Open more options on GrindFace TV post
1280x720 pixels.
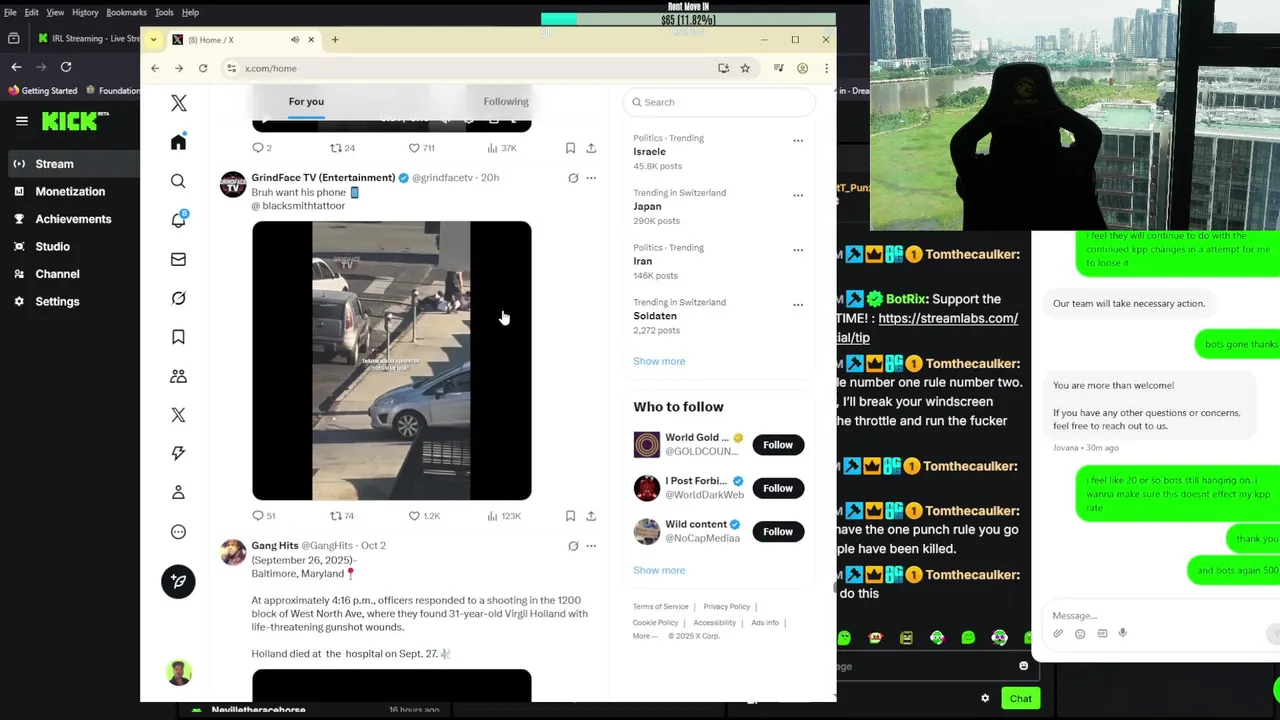[x=591, y=178]
